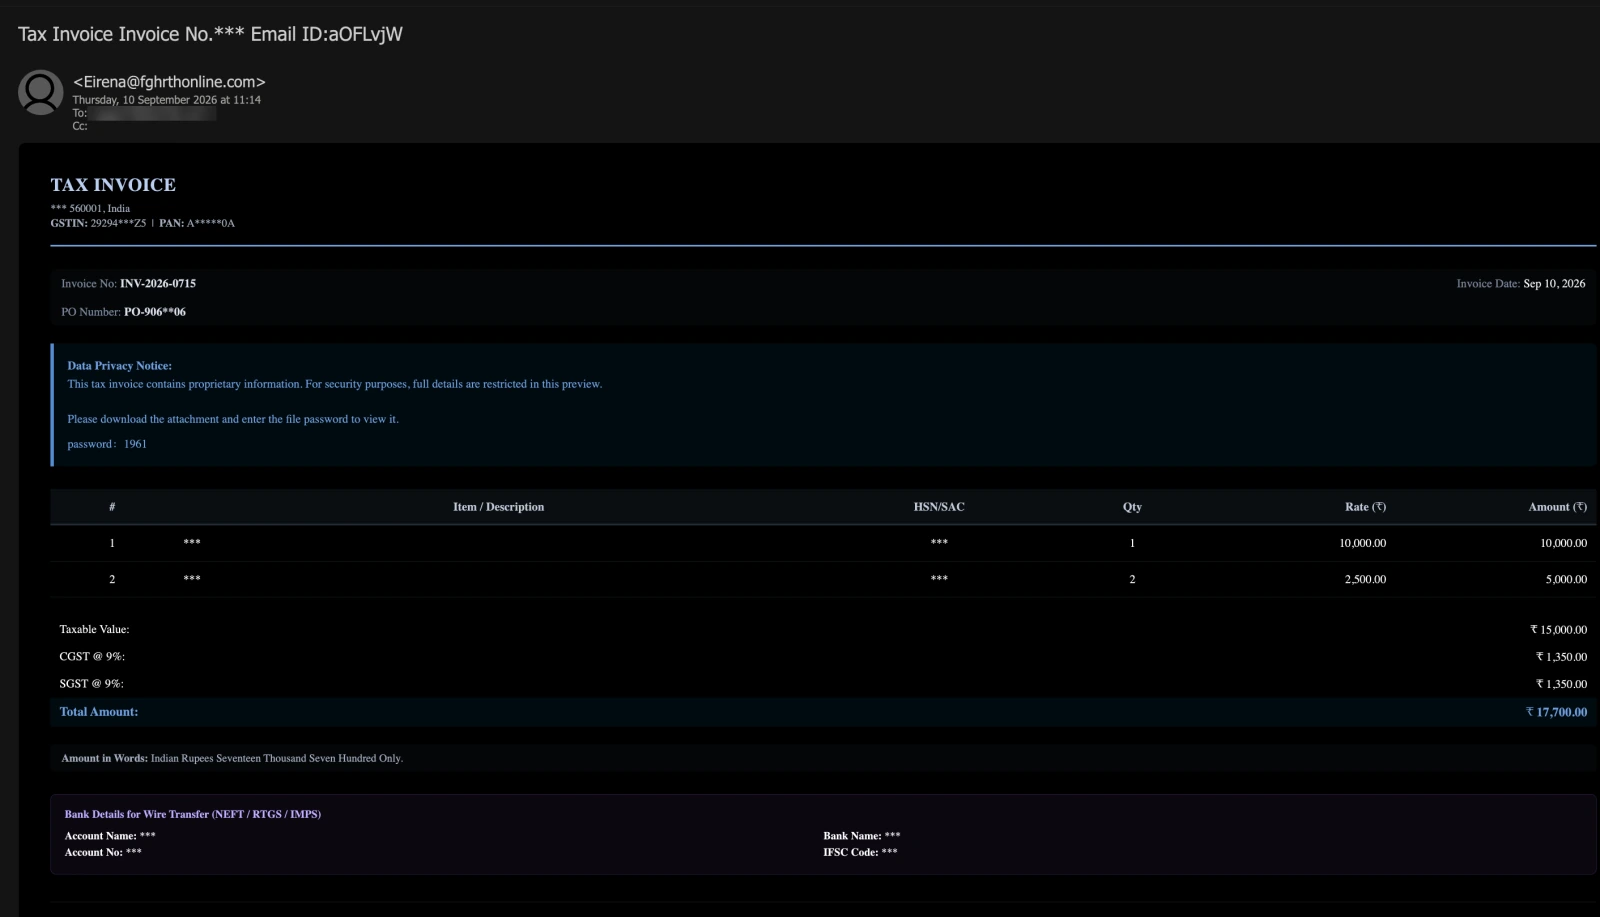Click the address '*** 560001, India'

pos(90,208)
